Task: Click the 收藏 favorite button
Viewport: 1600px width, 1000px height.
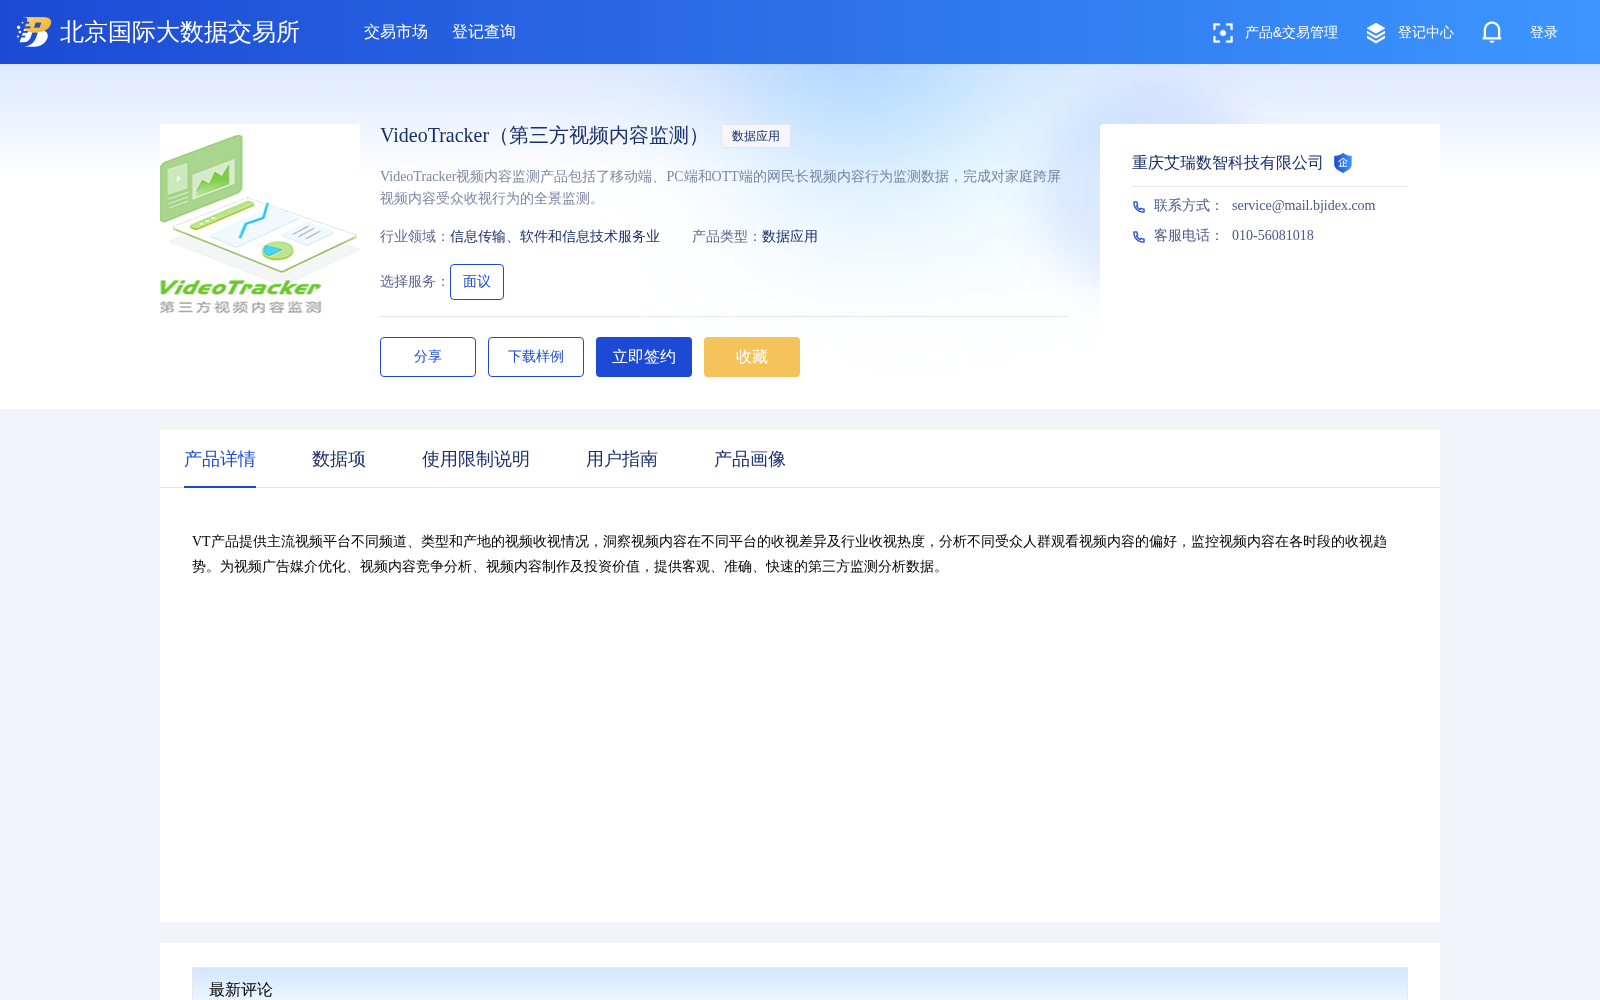Action: [x=752, y=357]
